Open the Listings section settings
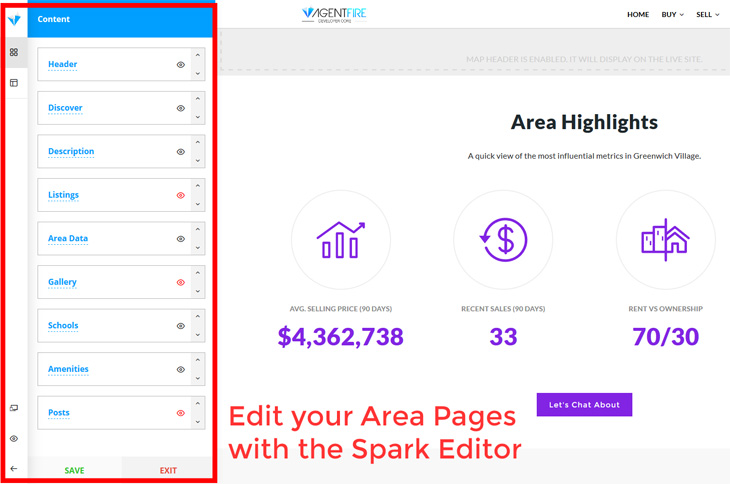The height and width of the screenshot is (484, 730). (63, 195)
